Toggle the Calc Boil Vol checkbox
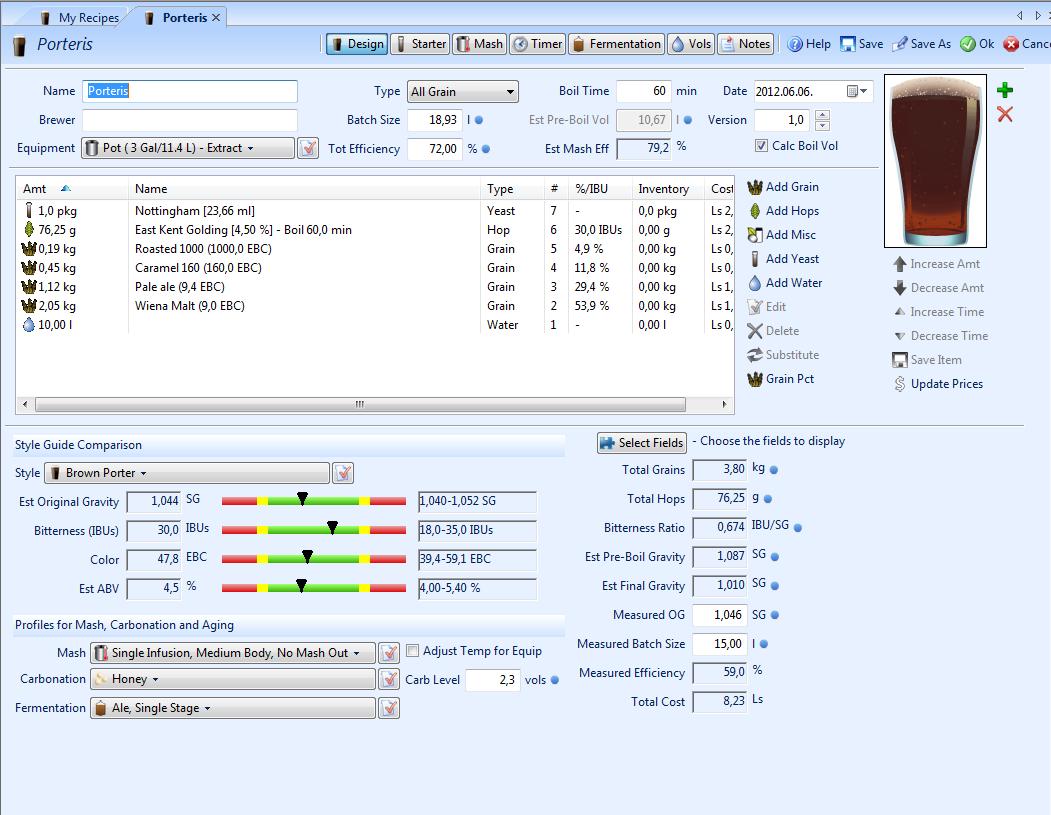Screen dimensions: 1051x815 click(x=762, y=146)
